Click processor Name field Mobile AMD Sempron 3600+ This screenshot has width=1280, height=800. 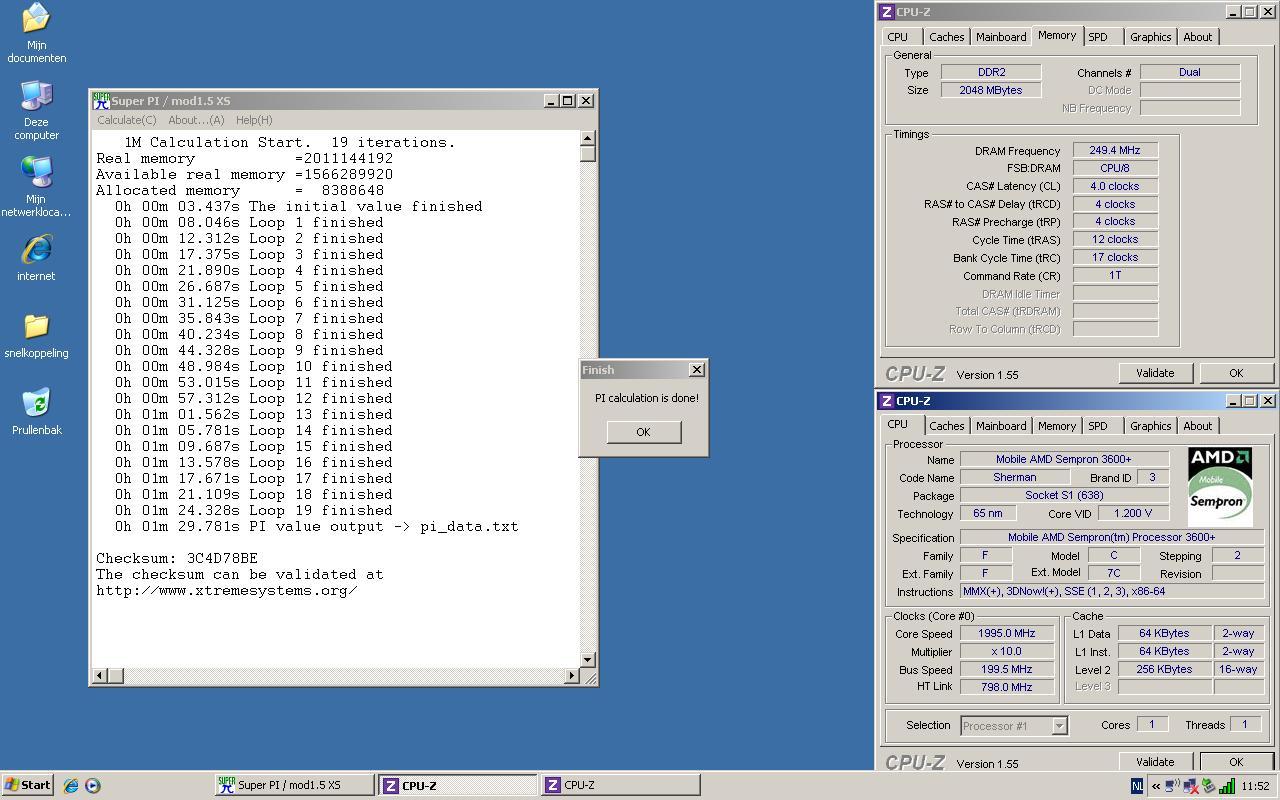[x=1064, y=459]
